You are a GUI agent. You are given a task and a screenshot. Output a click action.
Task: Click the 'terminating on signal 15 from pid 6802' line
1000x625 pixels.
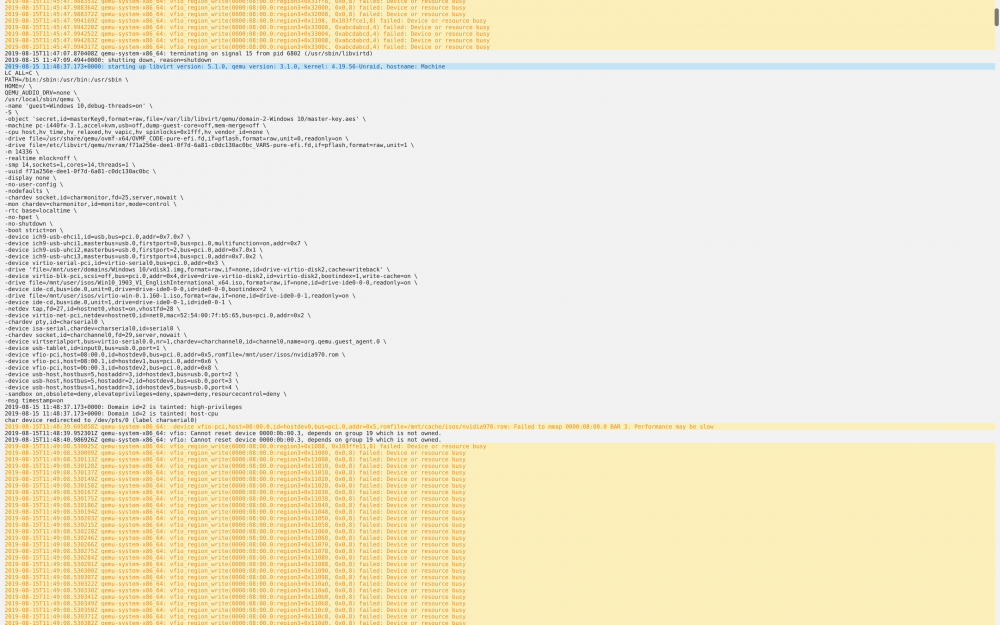pos(189,54)
